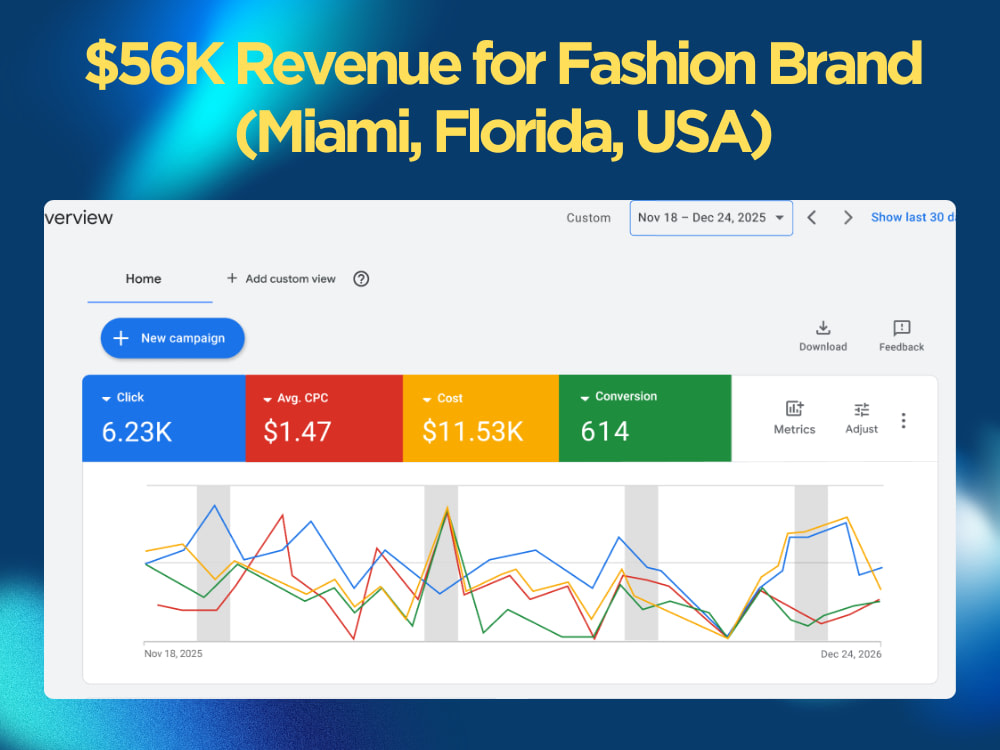Expand the Avg. CPC metric dropdown arrow
1000x750 pixels.
click(x=267, y=399)
